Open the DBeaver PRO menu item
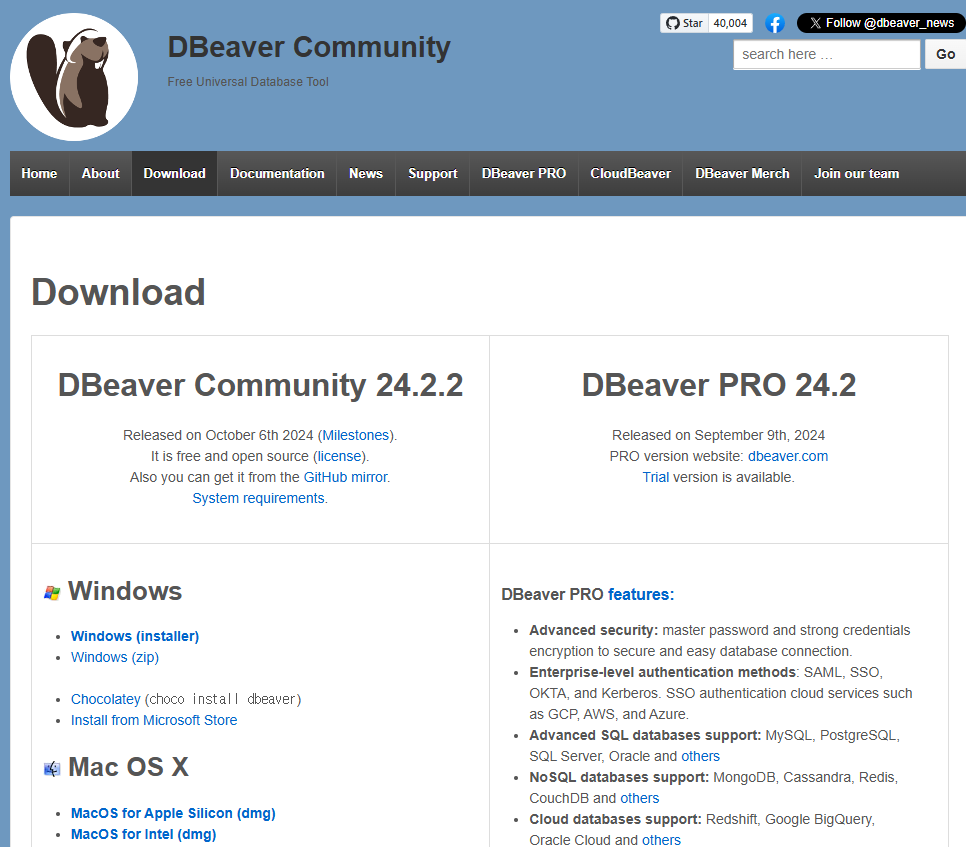 click(x=523, y=173)
